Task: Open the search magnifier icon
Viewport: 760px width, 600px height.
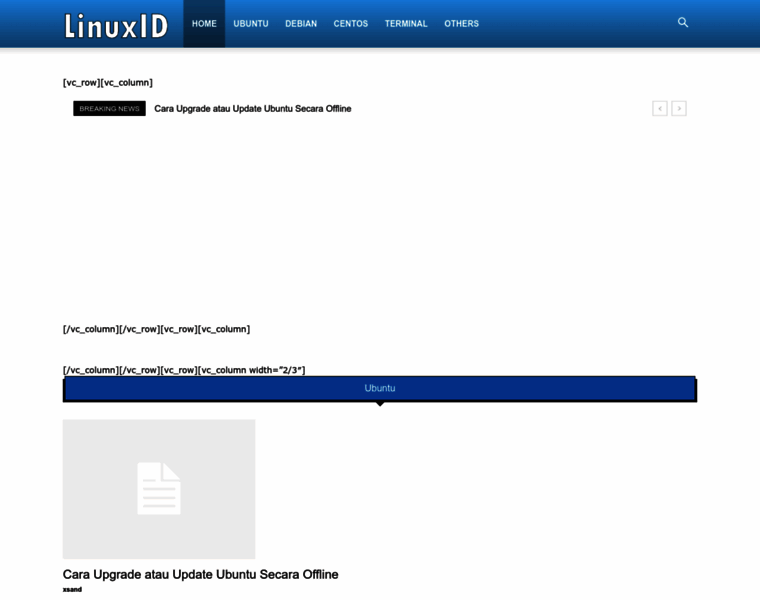Action: [682, 22]
